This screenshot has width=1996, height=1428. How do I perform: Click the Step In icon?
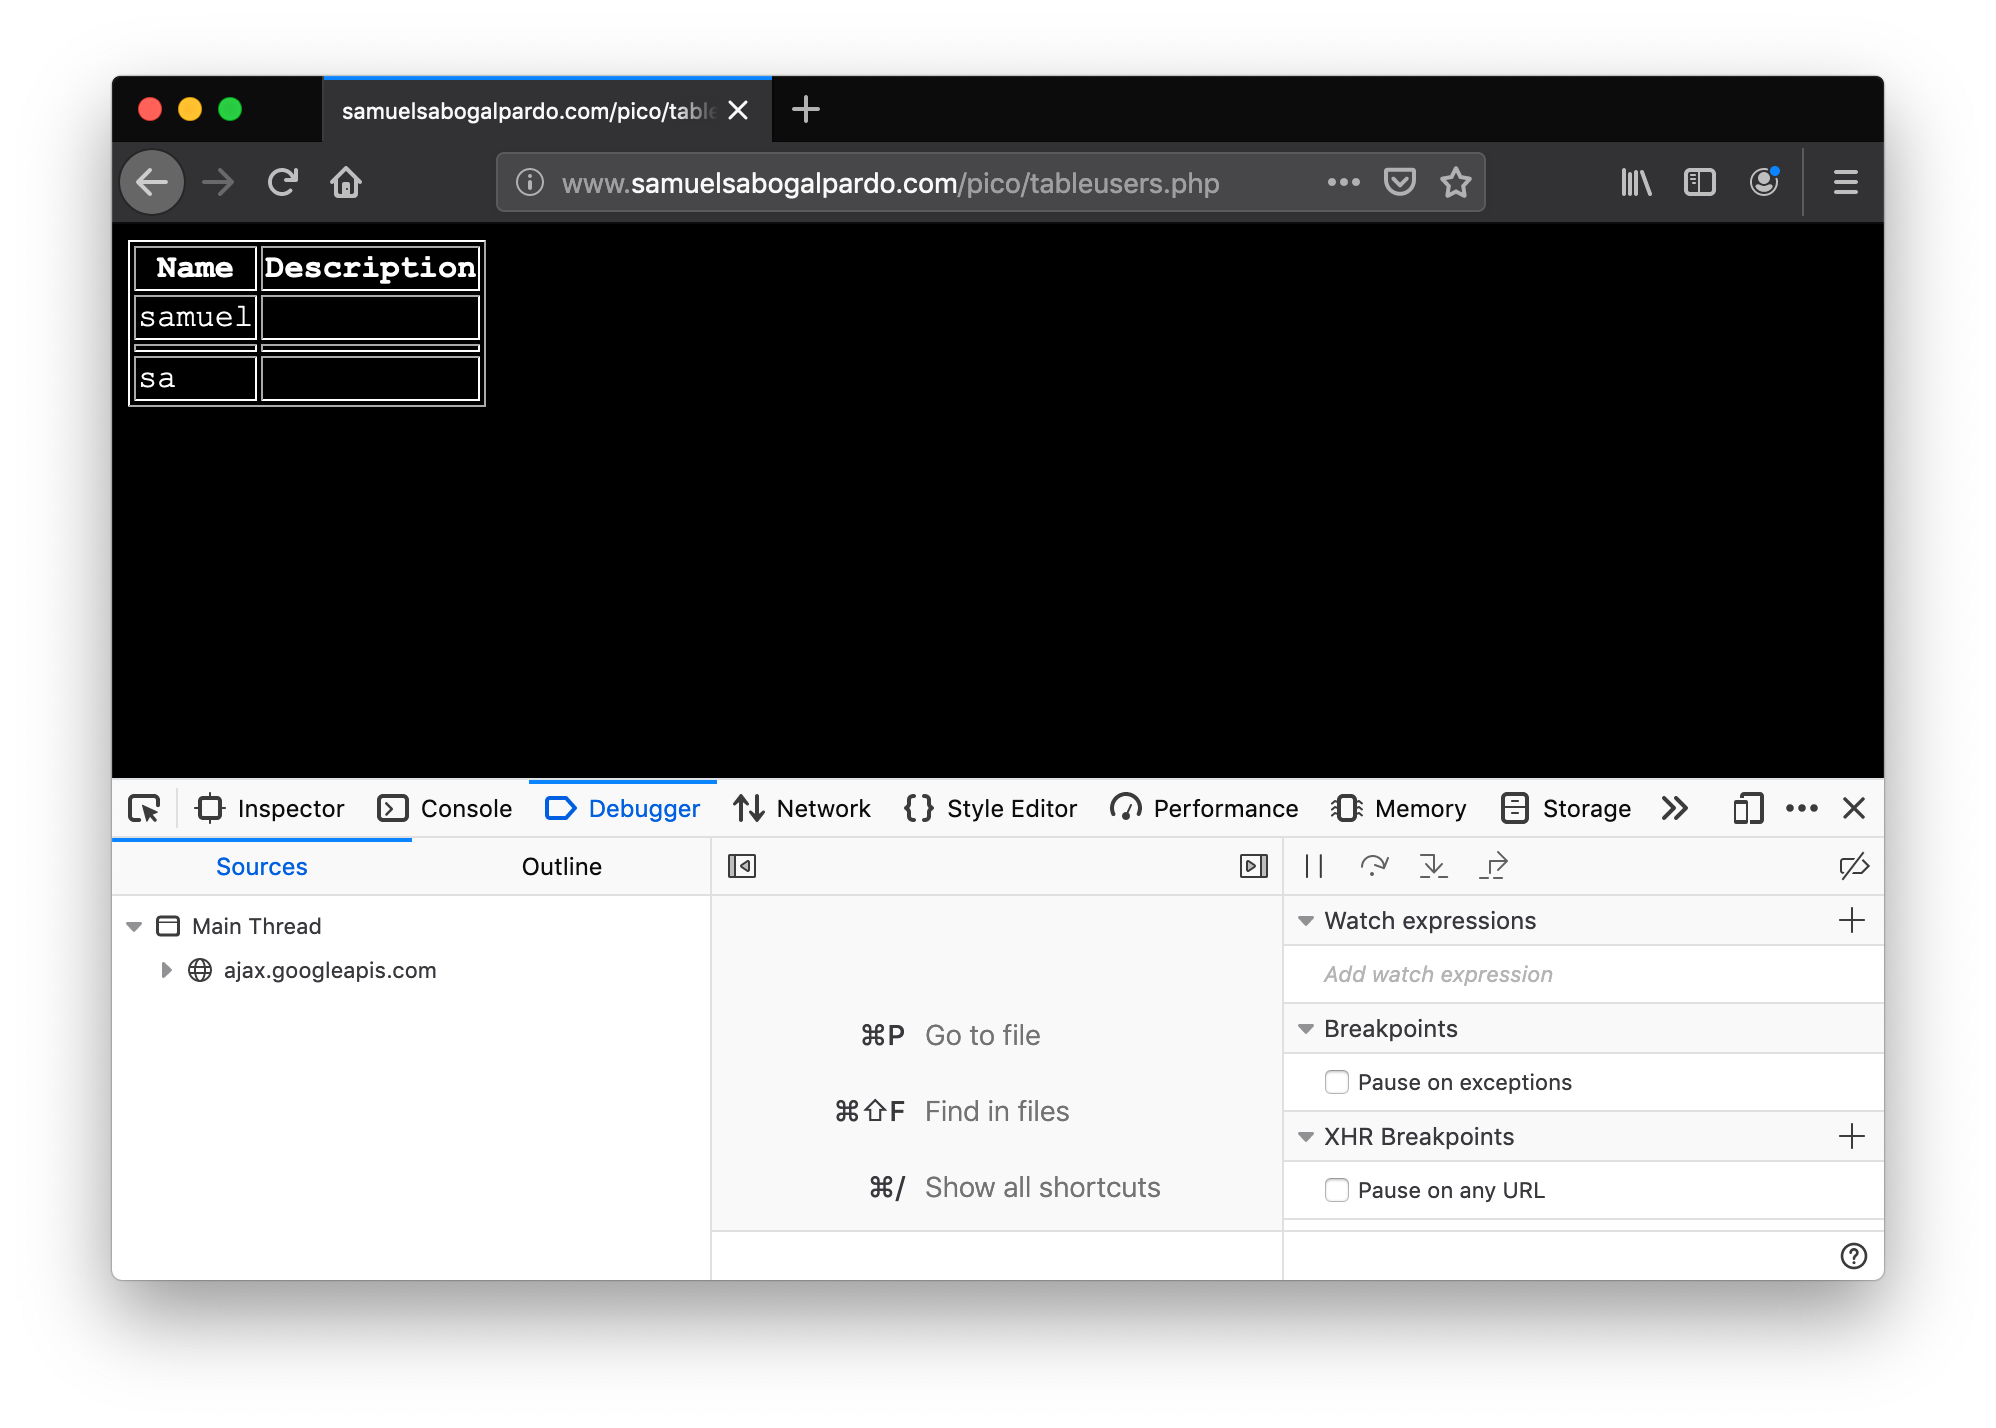(x=1433, y=866)
